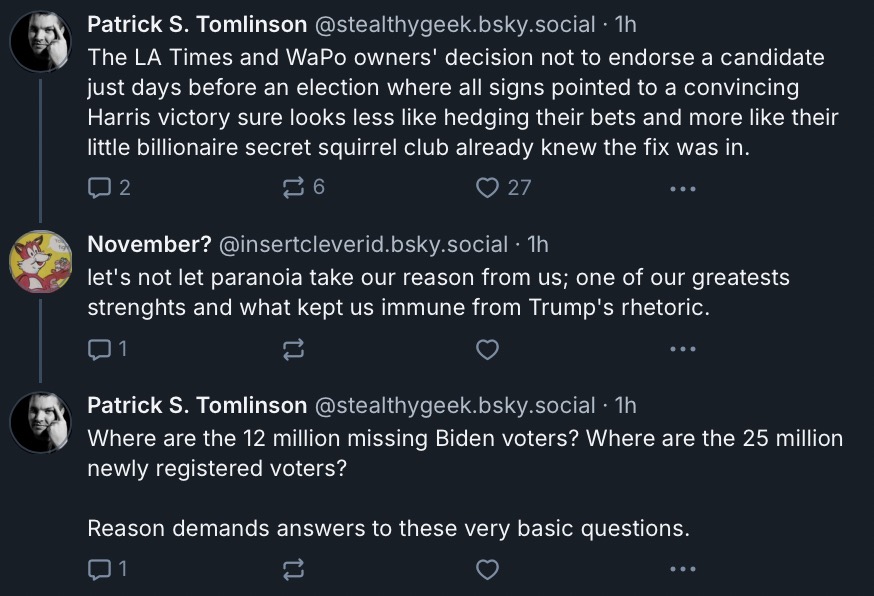Open more options on first Tomlinson post
Screen dimensions: 874x596
(x=683, y=189)
